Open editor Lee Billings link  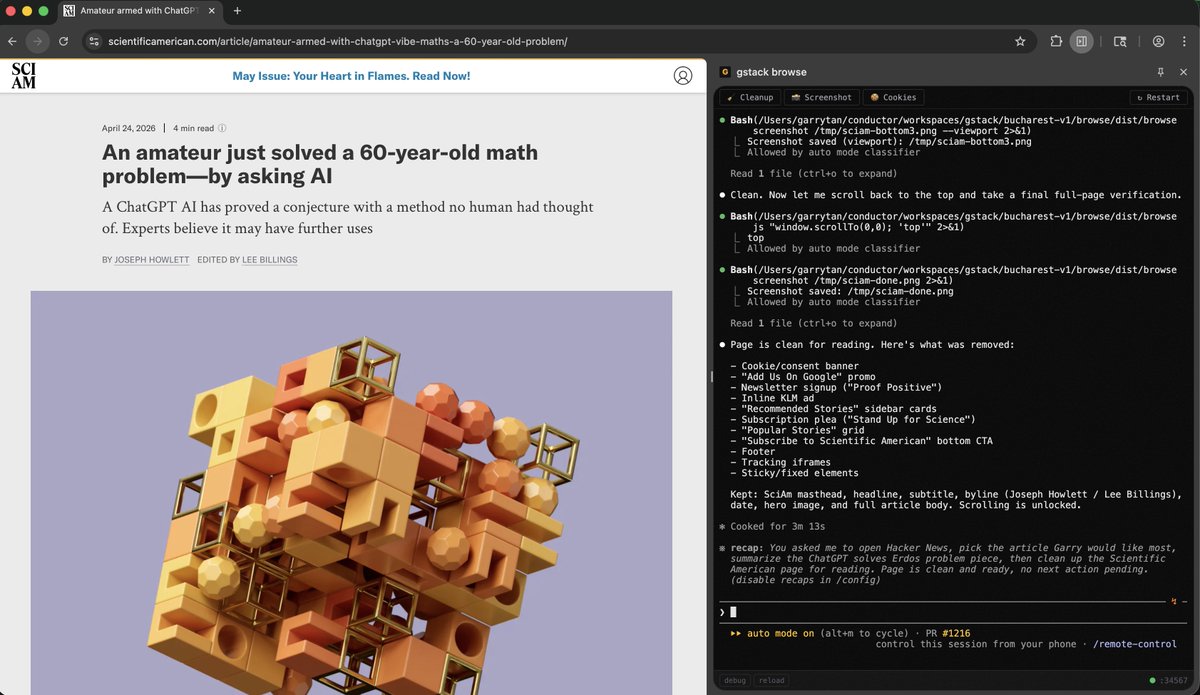tap(270, 260)
